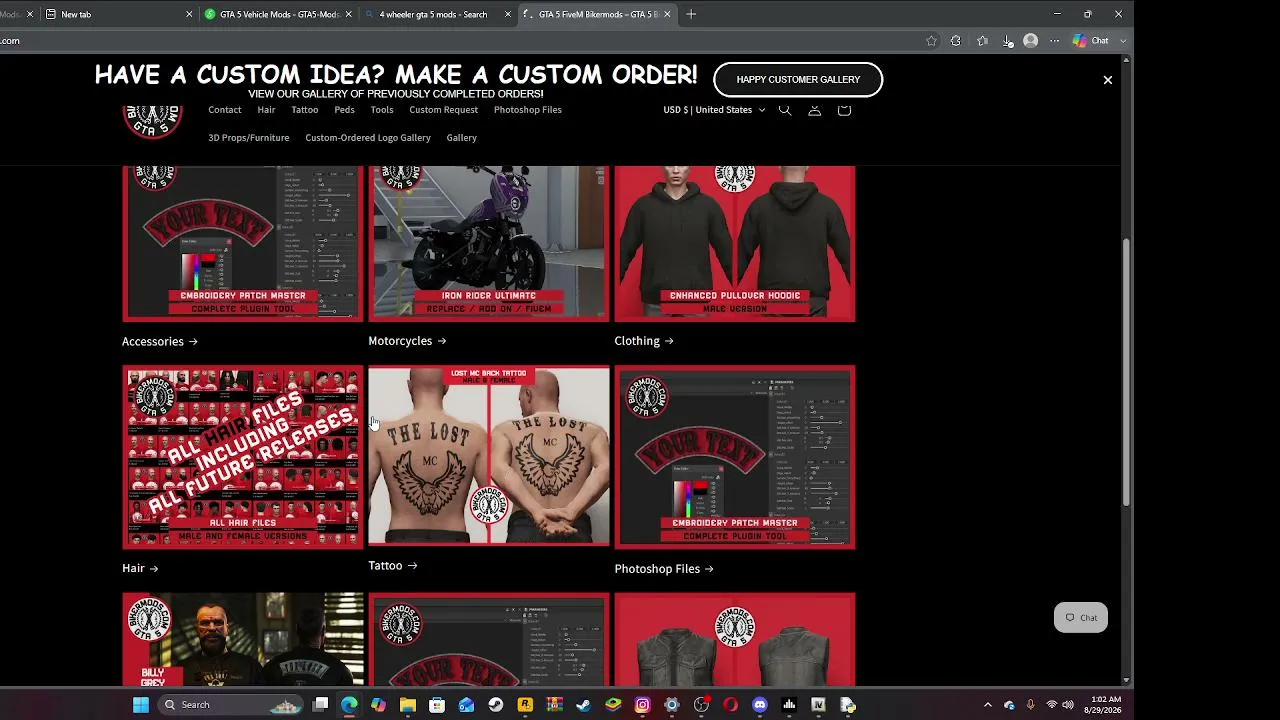Open the Photoshop Files collection link
Image resolution: width=1280 pixels, height=720 pixels.
click(x=664, y=569)
